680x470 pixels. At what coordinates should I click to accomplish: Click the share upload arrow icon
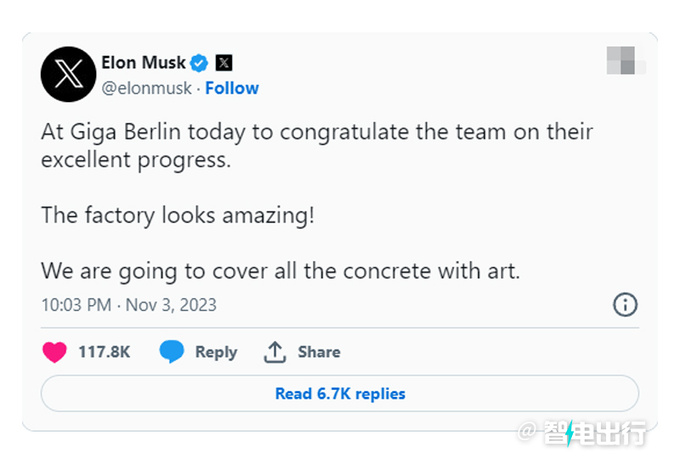click(x=275, y=352)
